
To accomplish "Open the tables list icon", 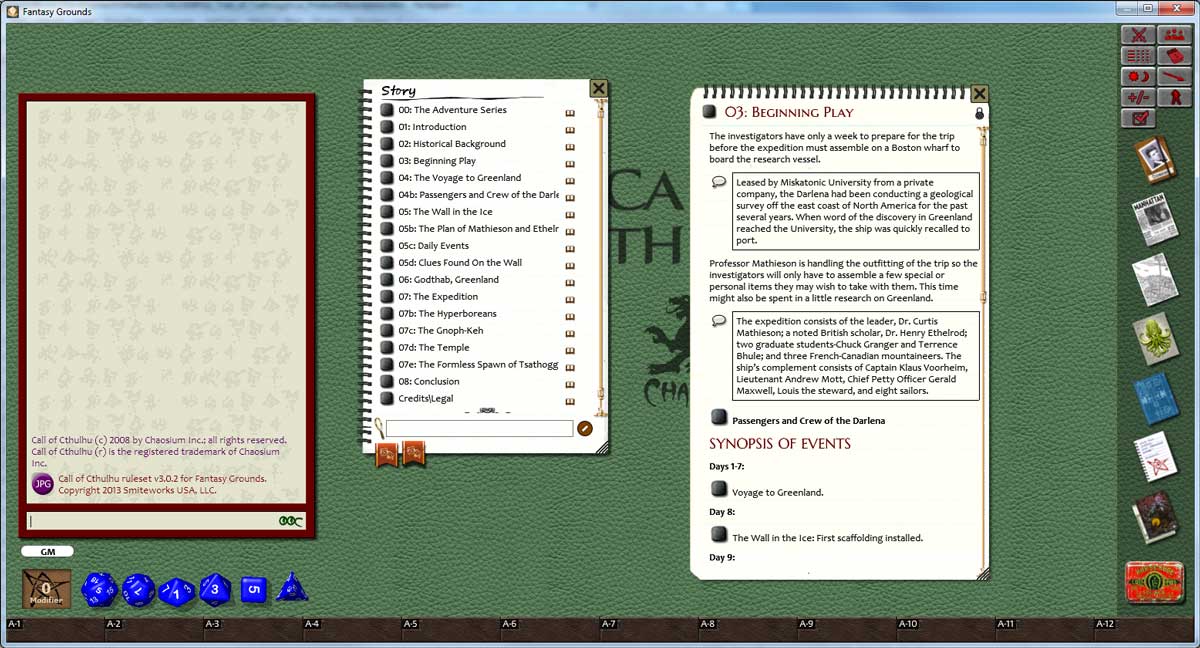I will point(1138,56).
